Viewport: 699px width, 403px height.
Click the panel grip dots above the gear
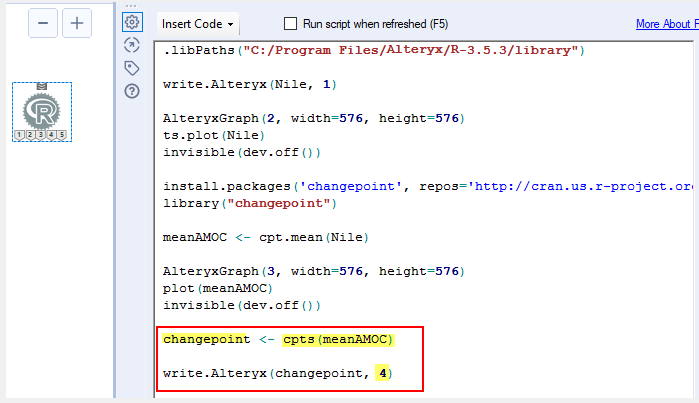131,6
